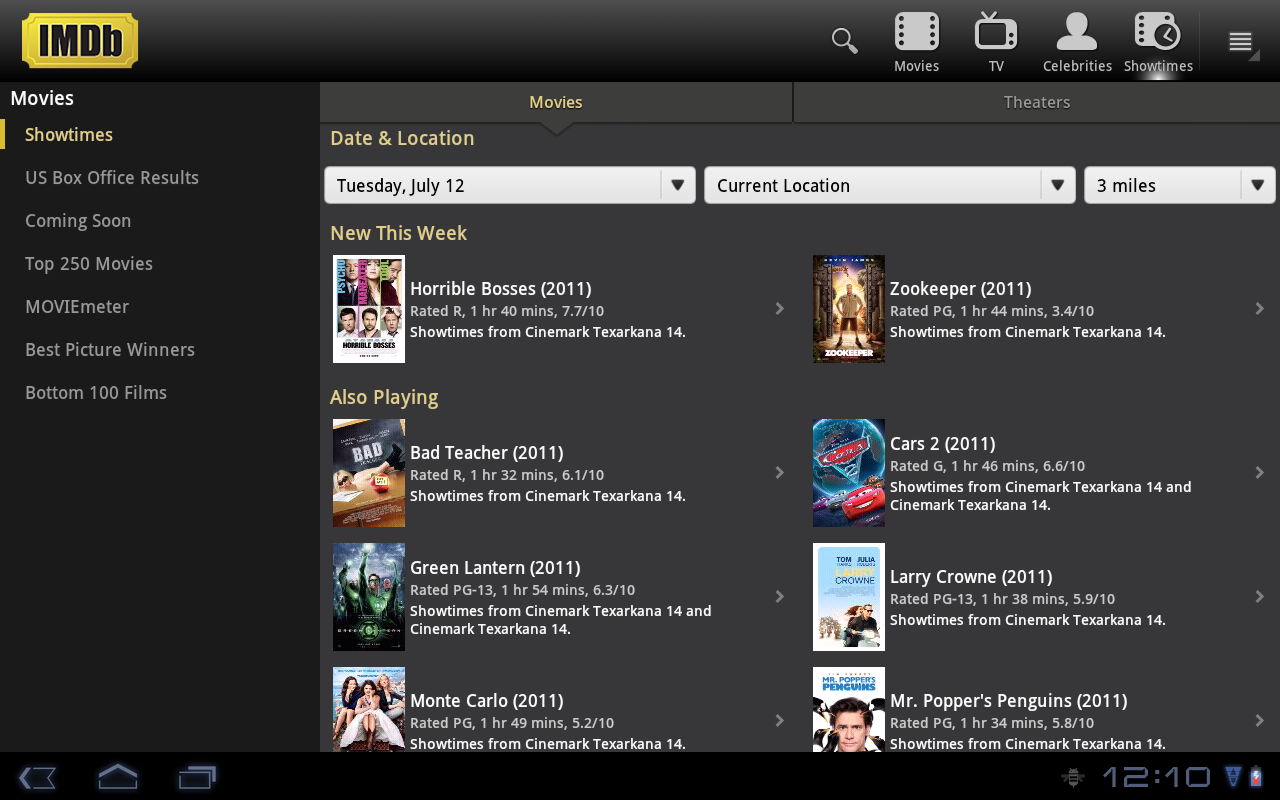Click the IMDb logo
1280x800 pixels.
click(x=79, y=40)
